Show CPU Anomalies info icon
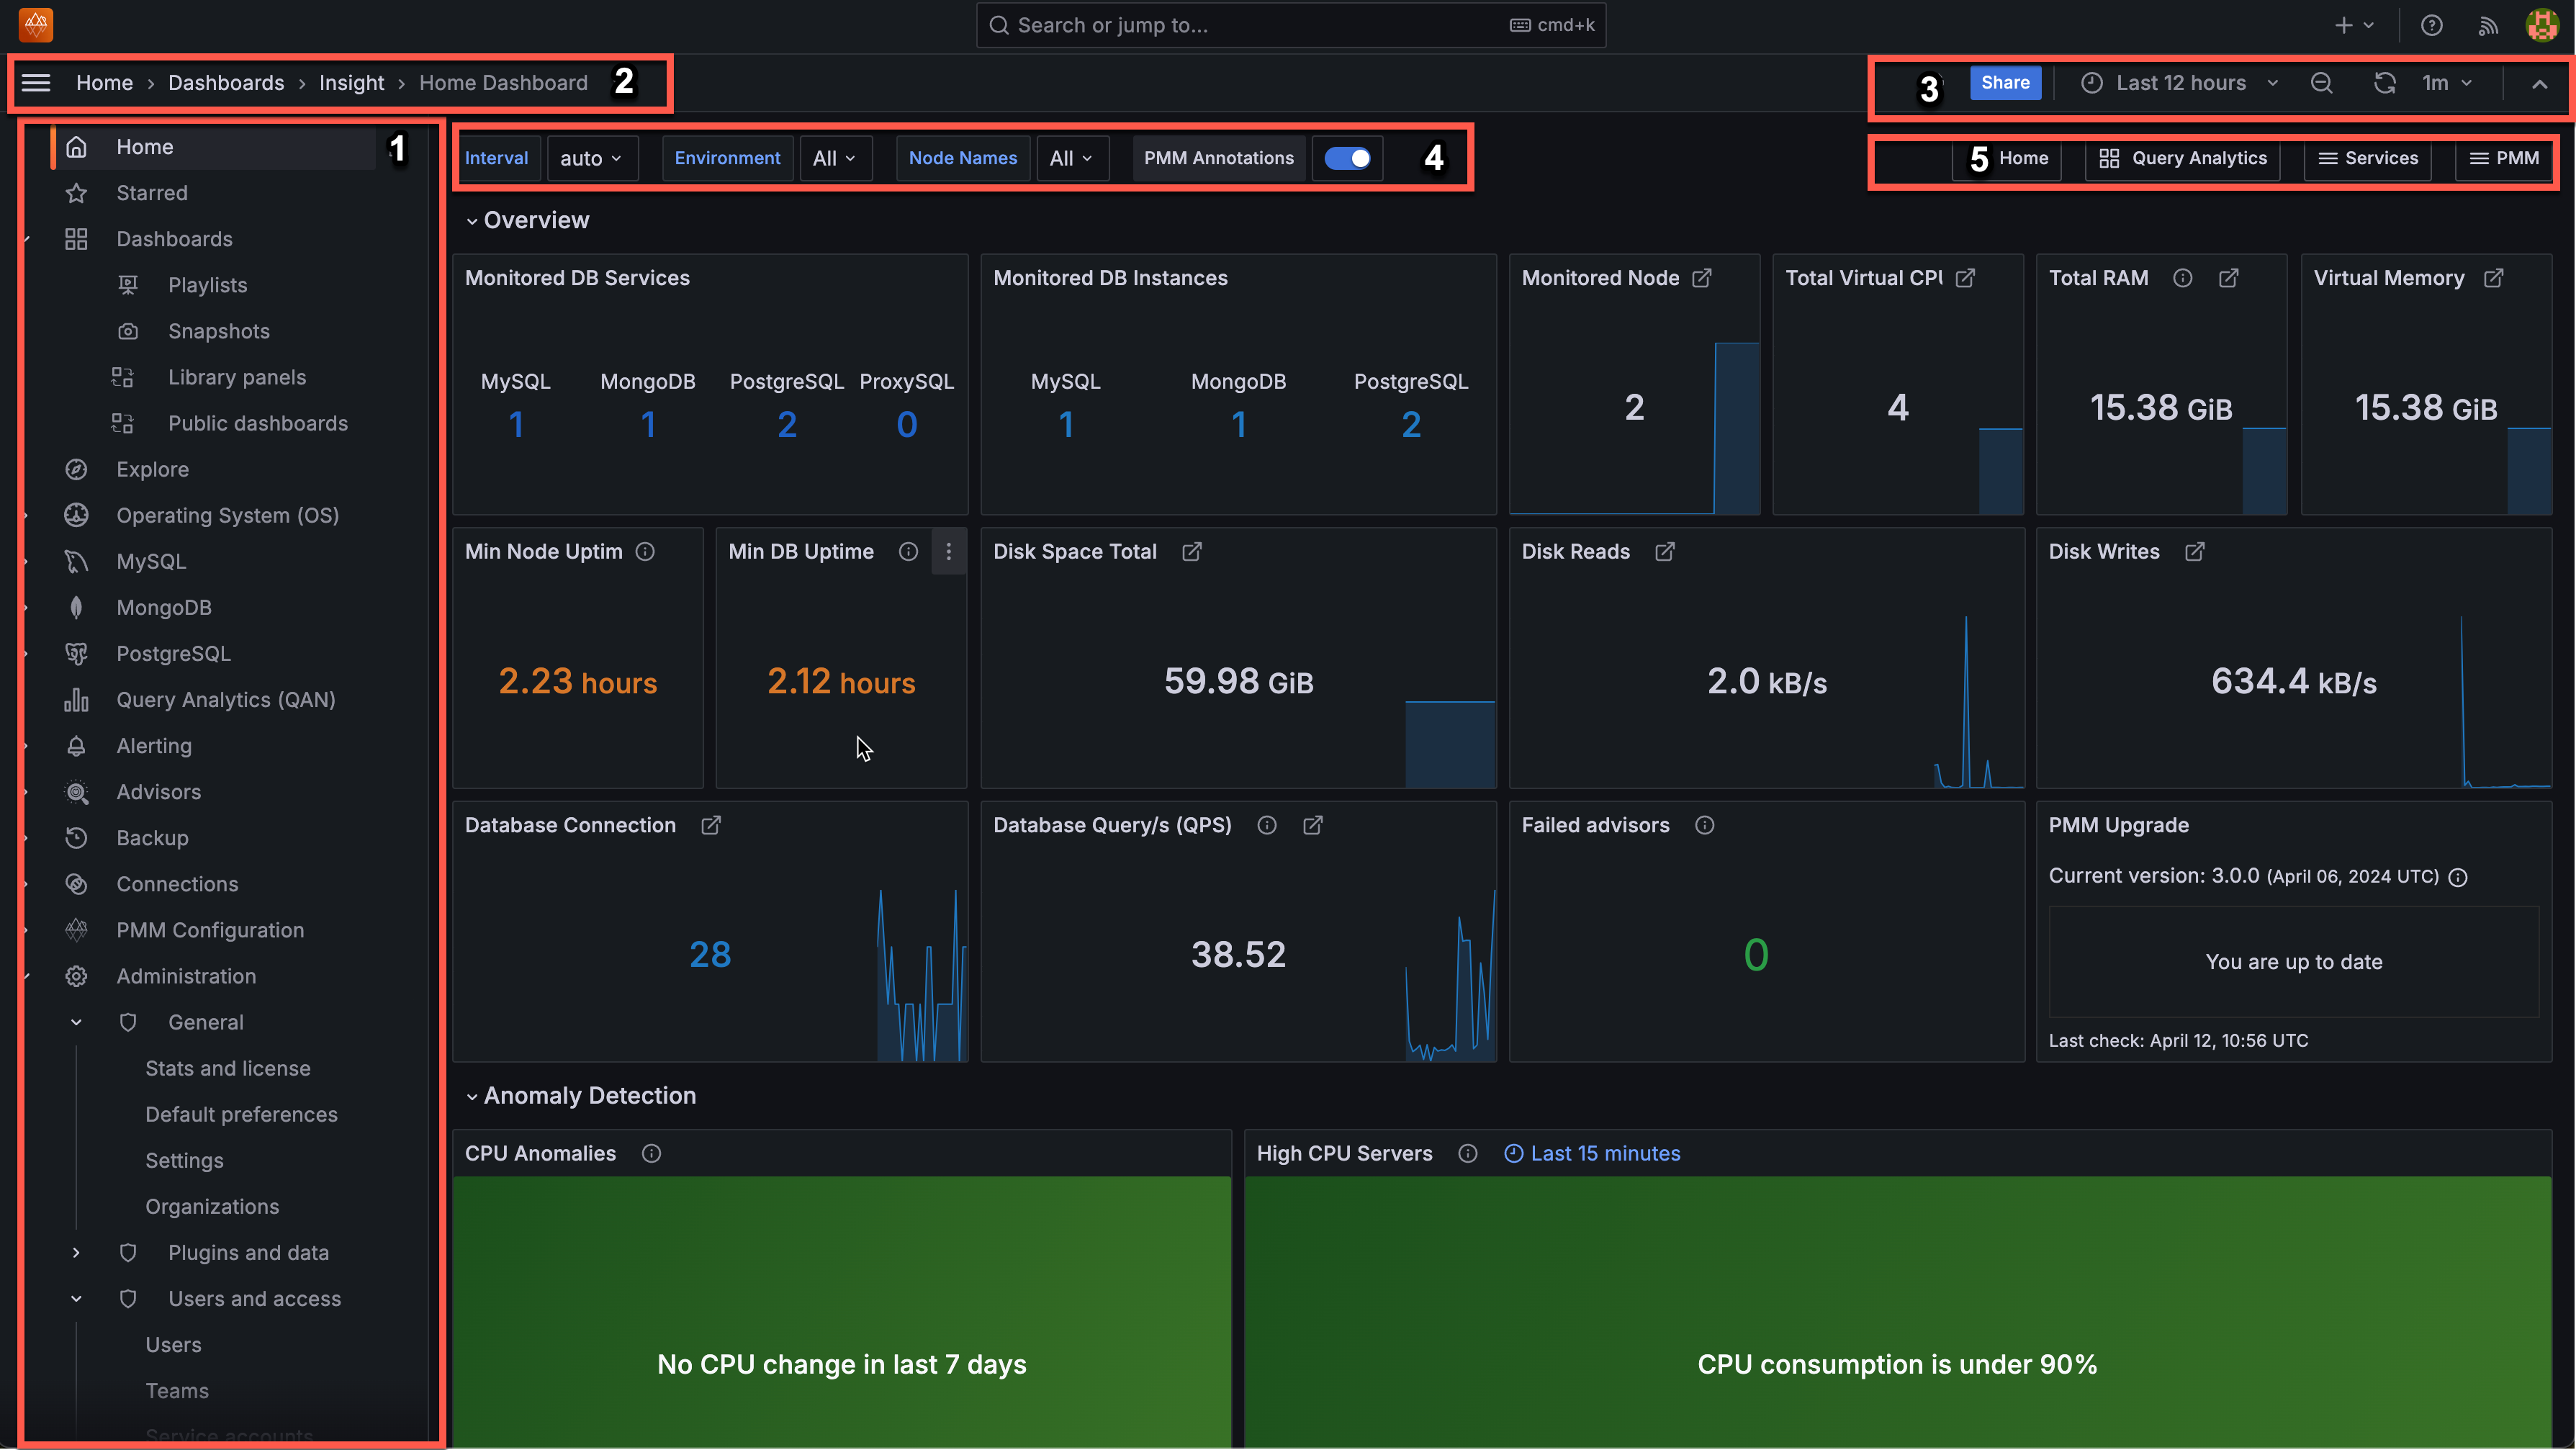The height and width of the screenshot is (1450, 2576). (x=651, y=1153)
